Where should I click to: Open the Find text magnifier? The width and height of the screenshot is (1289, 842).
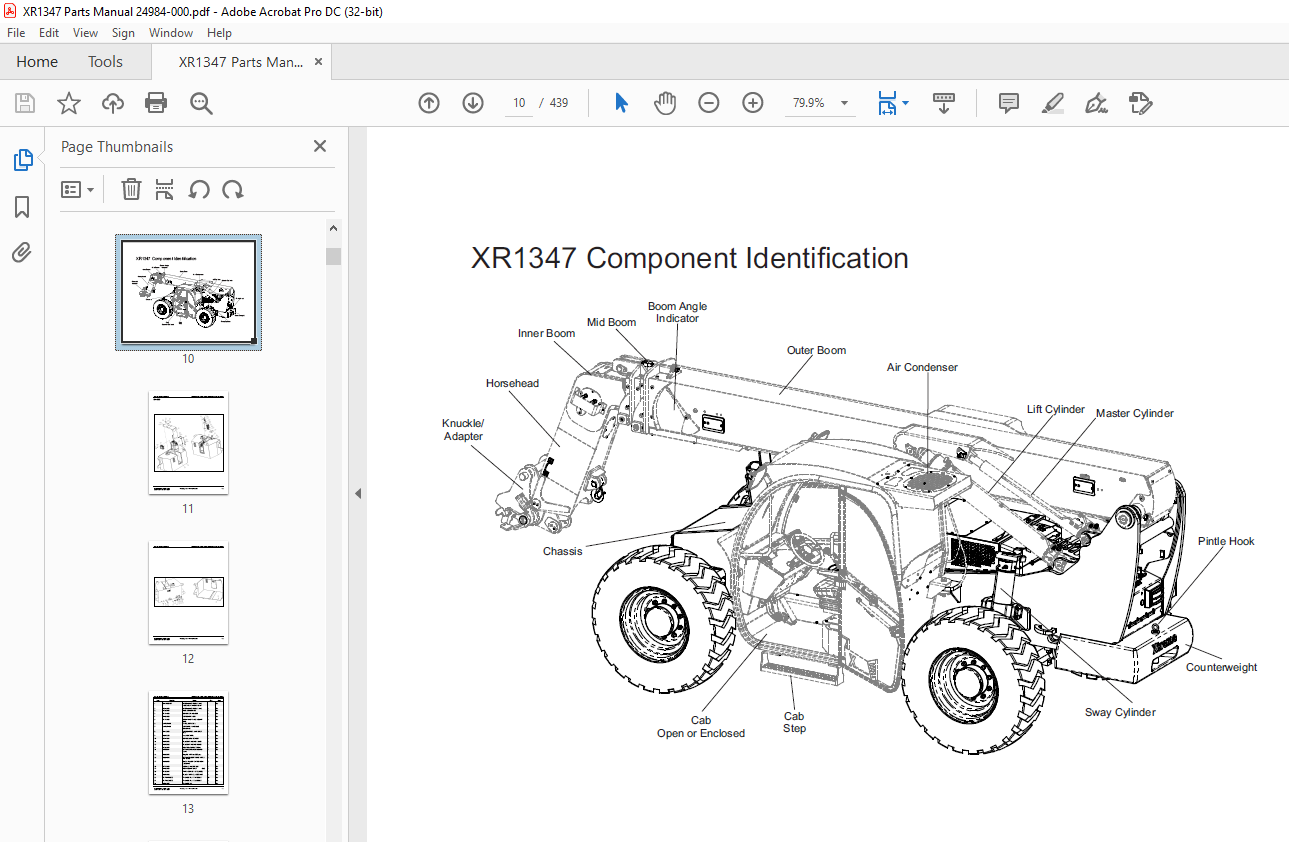[x=201, y=103]
